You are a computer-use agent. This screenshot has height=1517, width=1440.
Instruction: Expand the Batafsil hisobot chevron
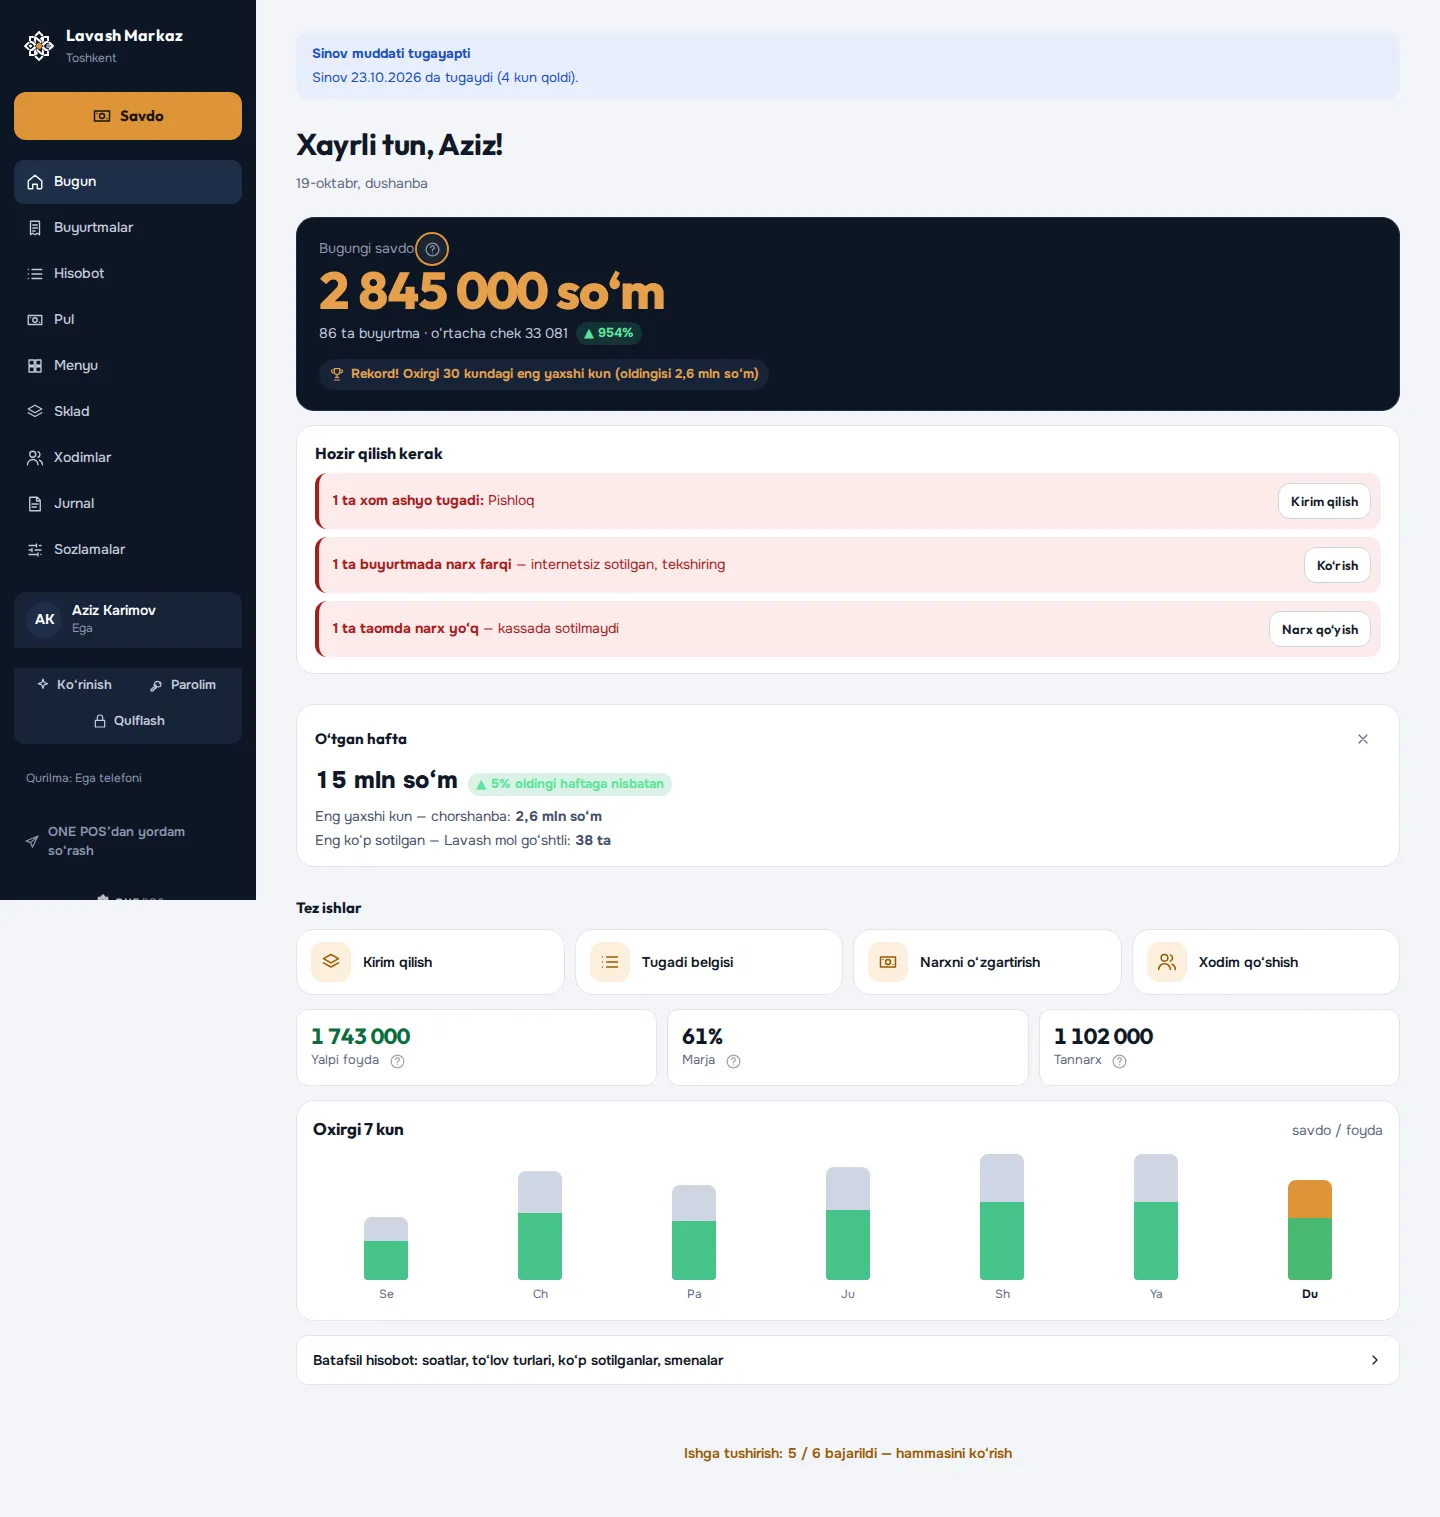click(x=1374, y=1360)
